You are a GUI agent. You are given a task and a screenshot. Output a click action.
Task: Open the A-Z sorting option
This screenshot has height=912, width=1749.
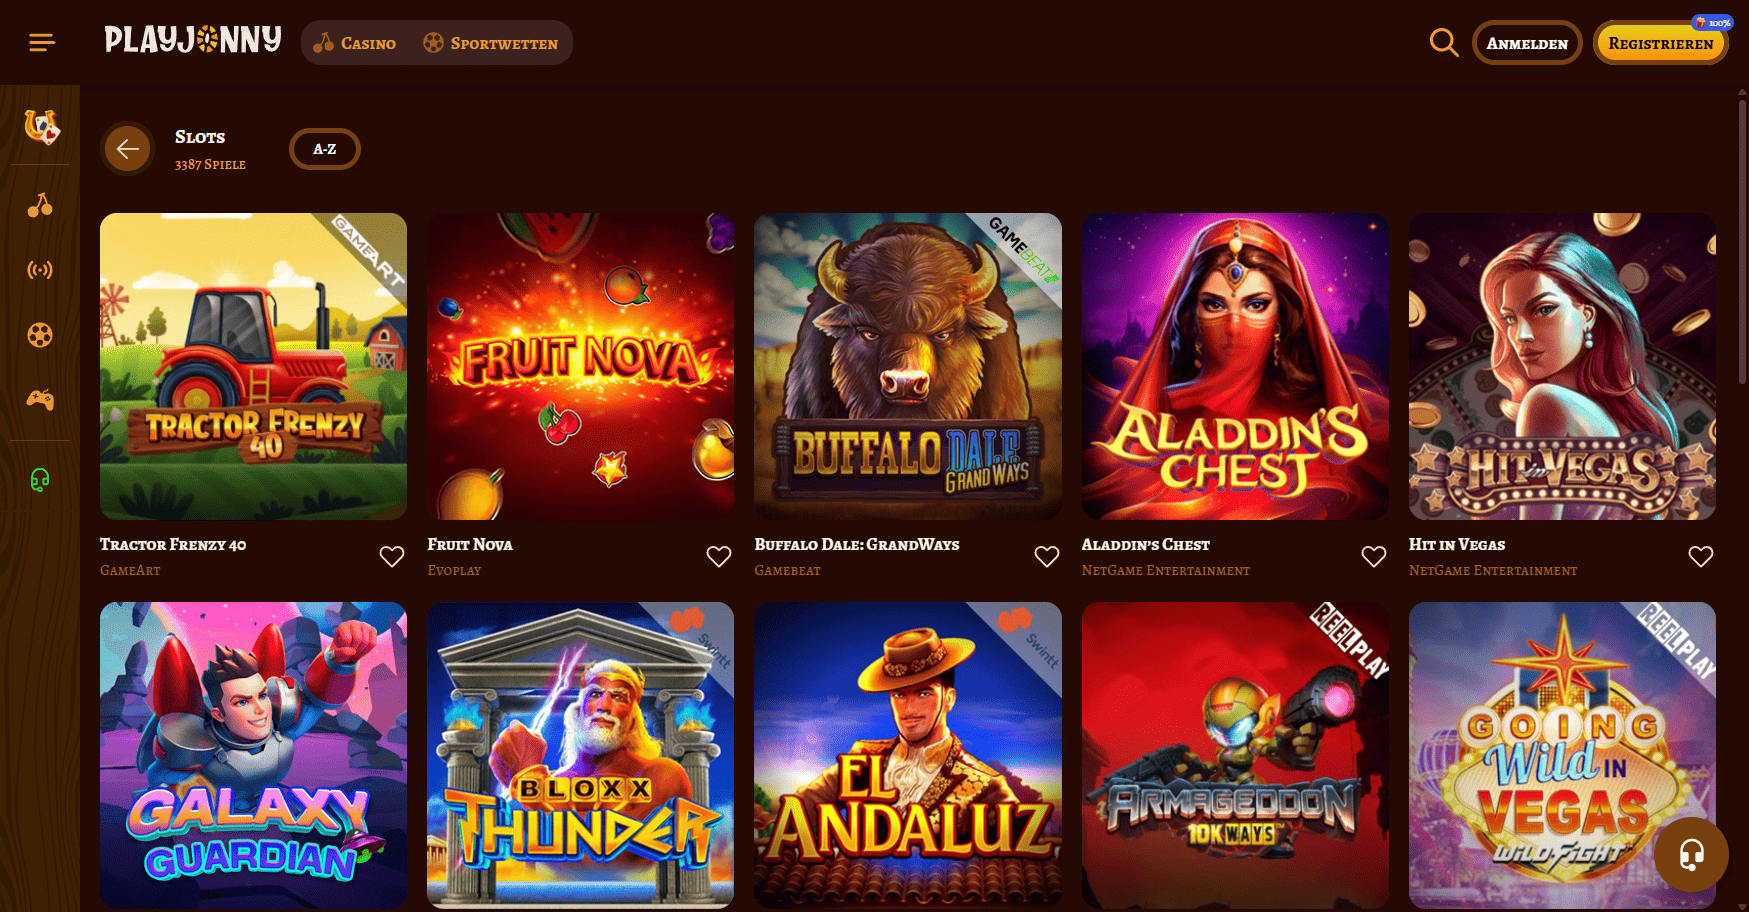coord(325,149)
